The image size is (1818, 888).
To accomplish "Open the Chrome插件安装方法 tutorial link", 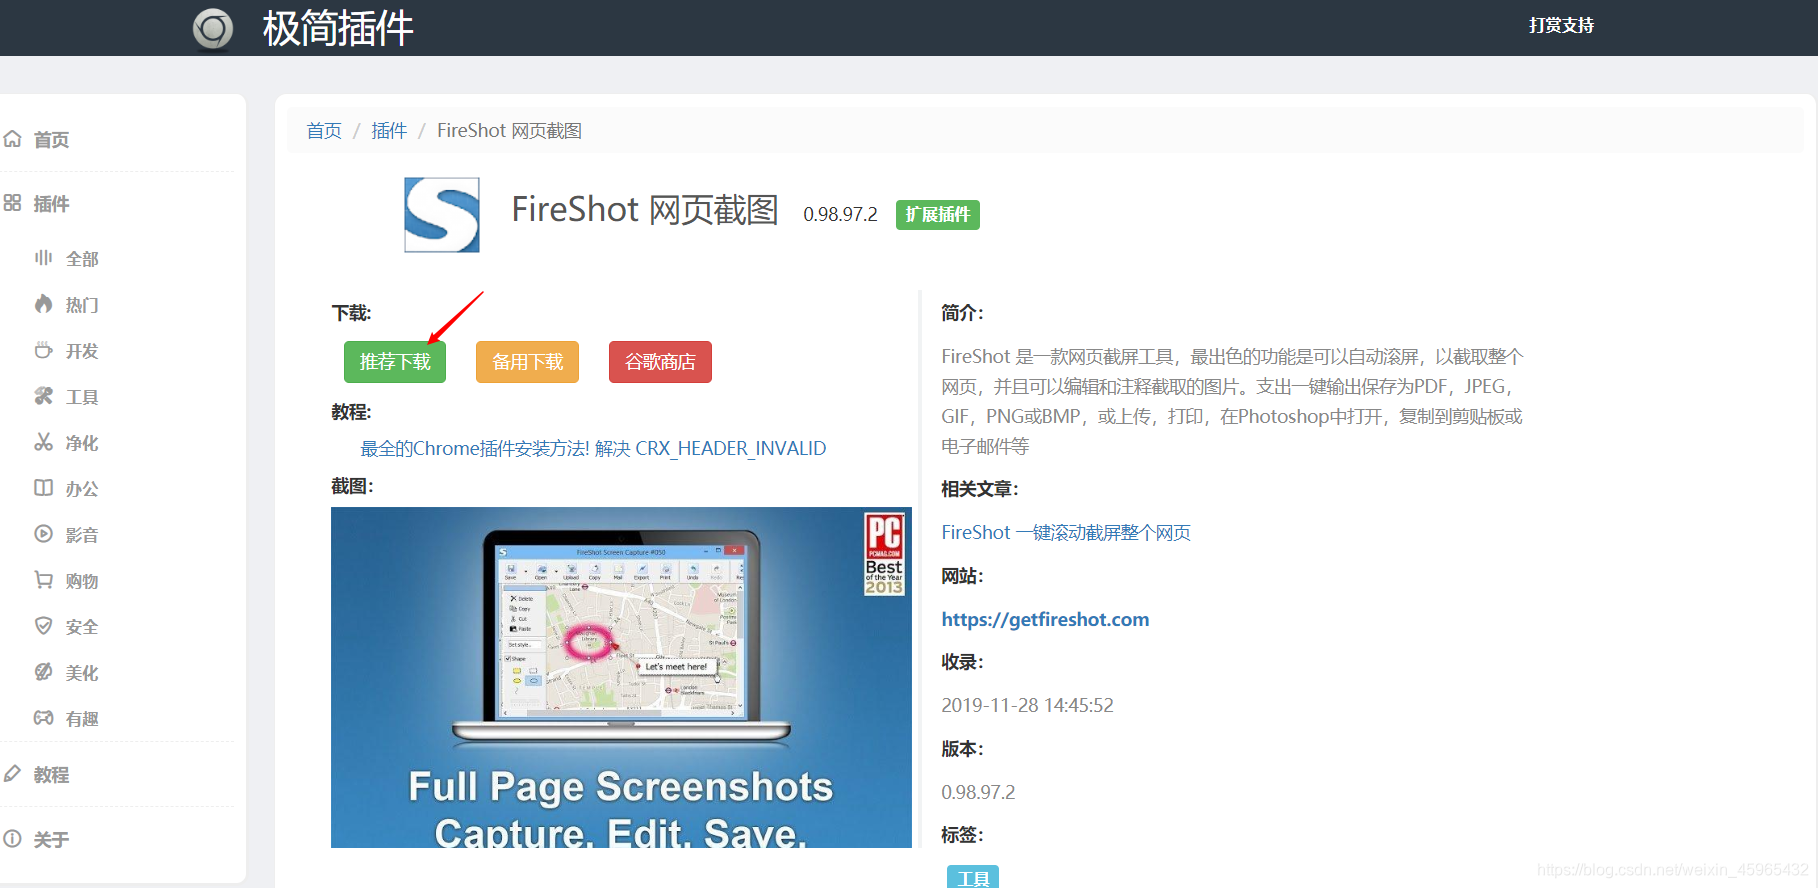I will (593, 448).
